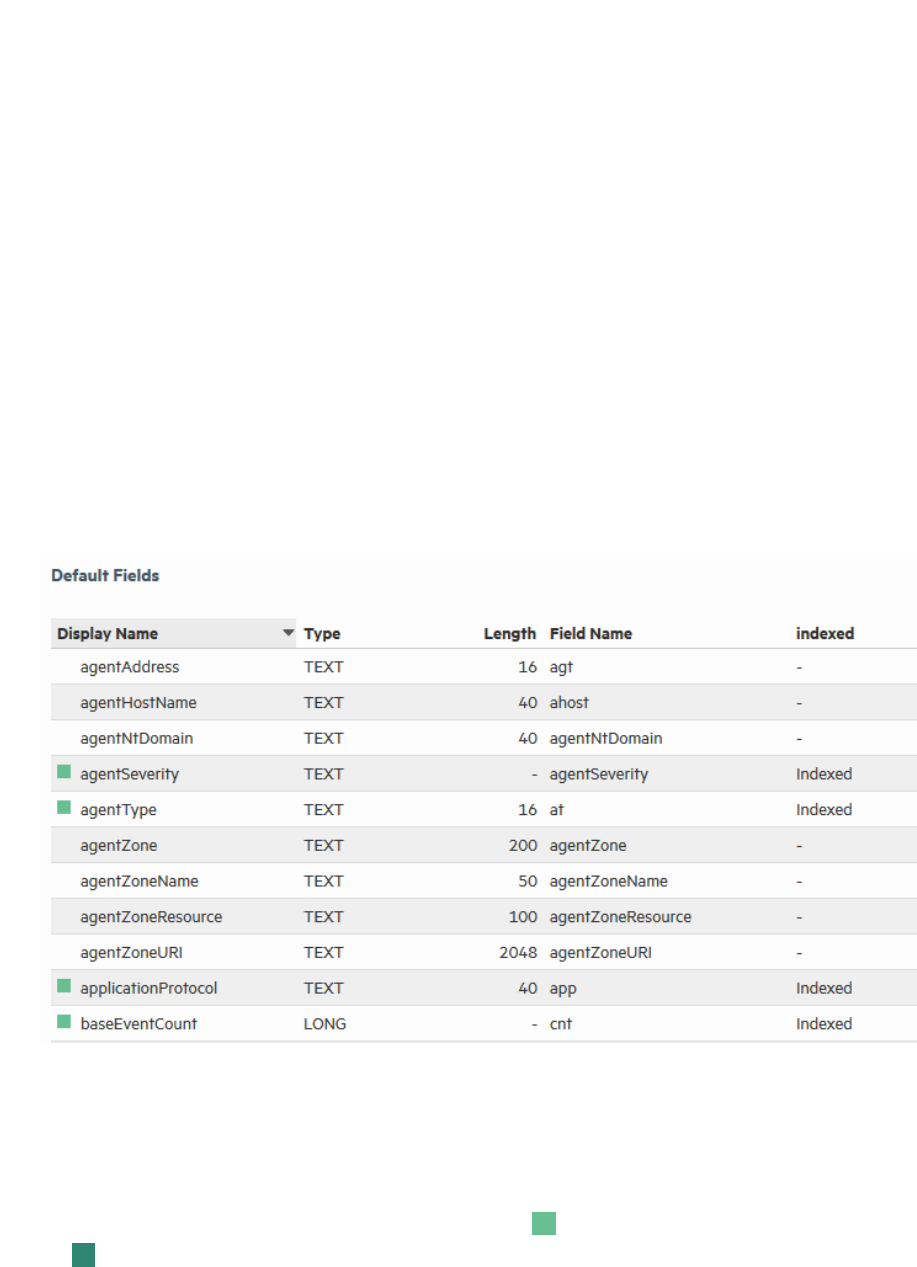Click the agentZoneURI display name
The width and height of the screenshot is (917, 1267).
click(x=131, y=953)
